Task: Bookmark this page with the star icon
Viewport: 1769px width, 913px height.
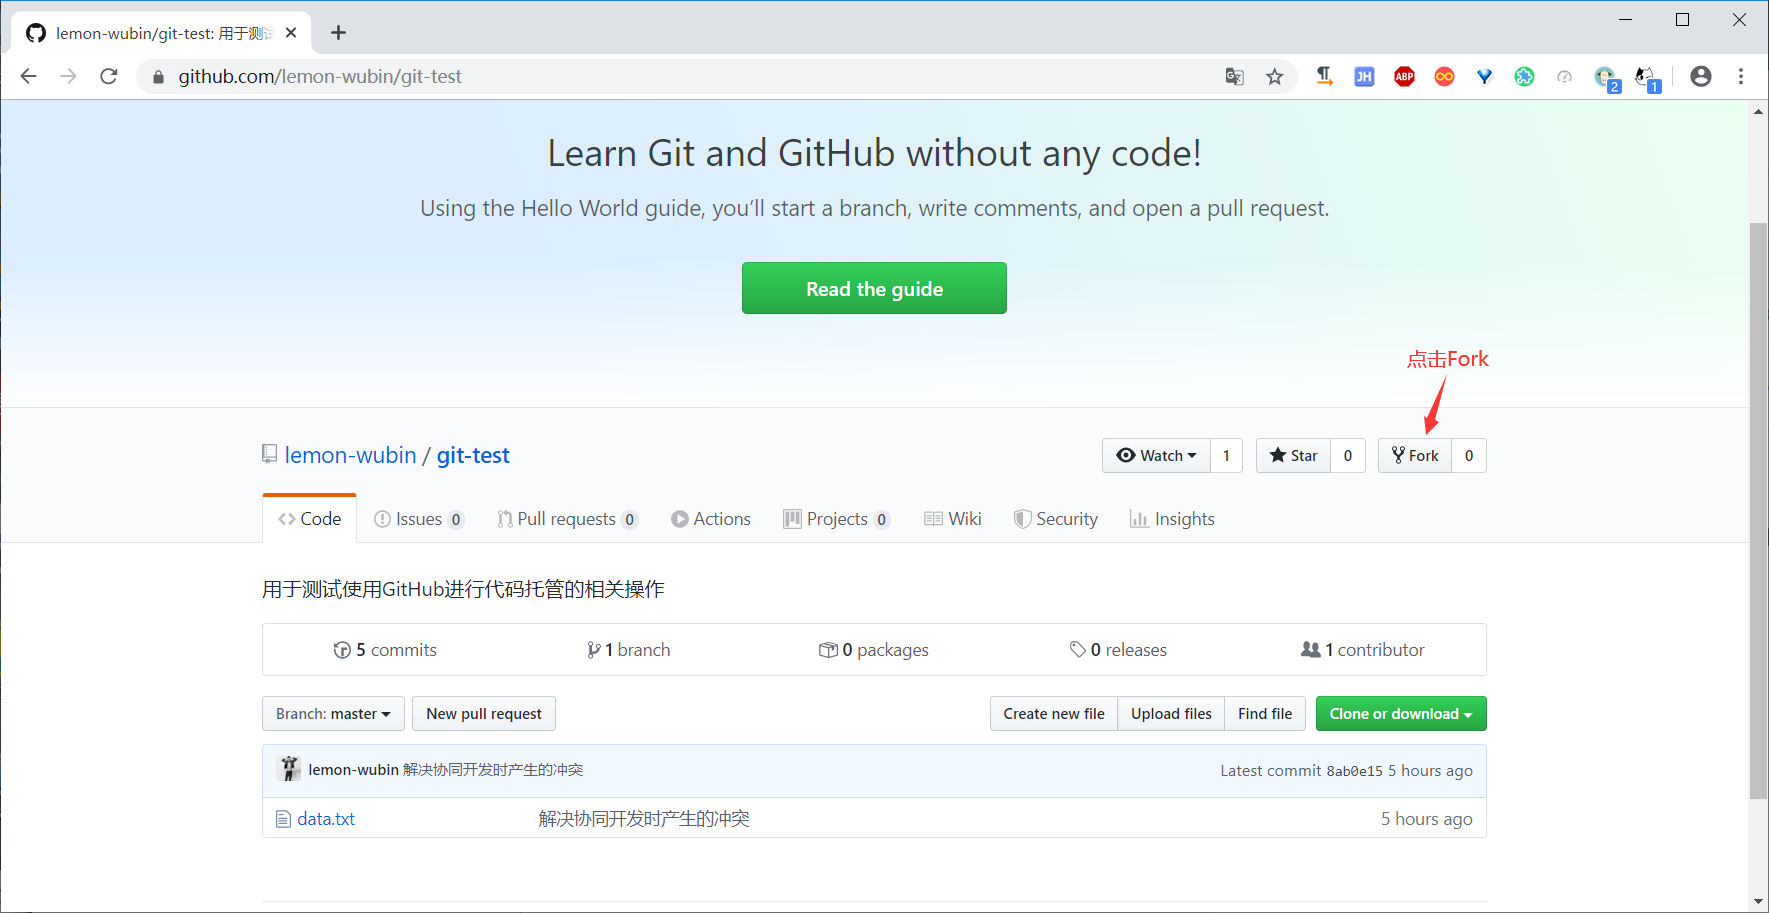Action: pyautogui.click(x=1274, y=77)
